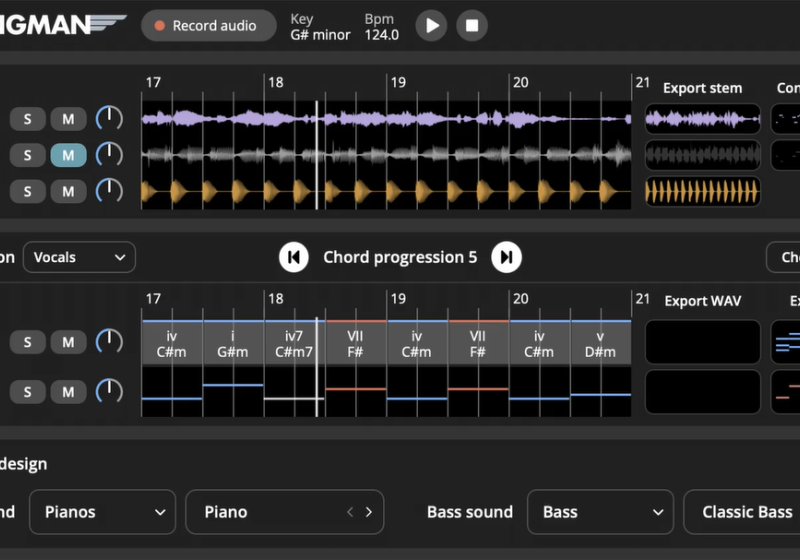The width and height of the screenshot is (800, 560).
Task: Select next piano preset using right chevron
Action: click(368, 512)
